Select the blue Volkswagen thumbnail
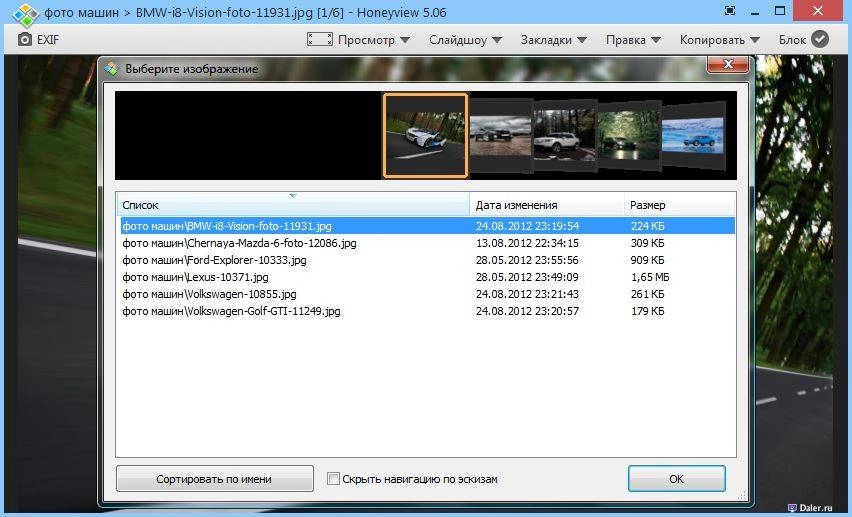This screenshot has width=852, height=517. click(x=693, y=135)
